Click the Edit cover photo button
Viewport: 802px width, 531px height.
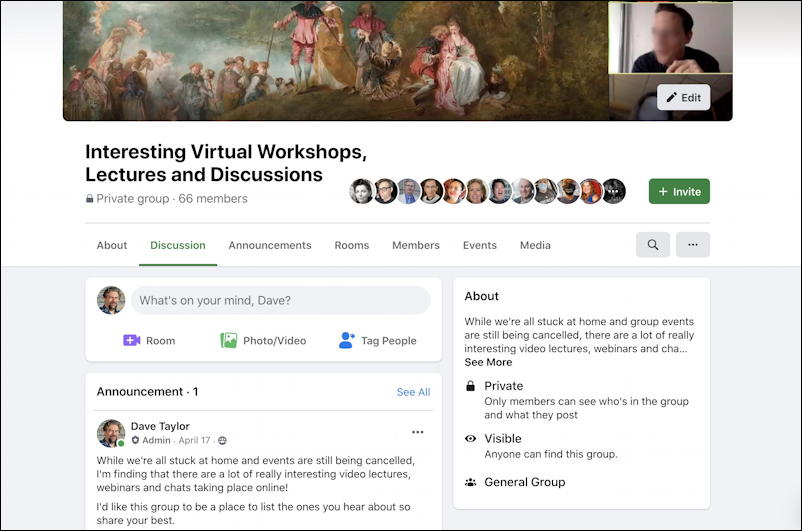tap(683, 98)
